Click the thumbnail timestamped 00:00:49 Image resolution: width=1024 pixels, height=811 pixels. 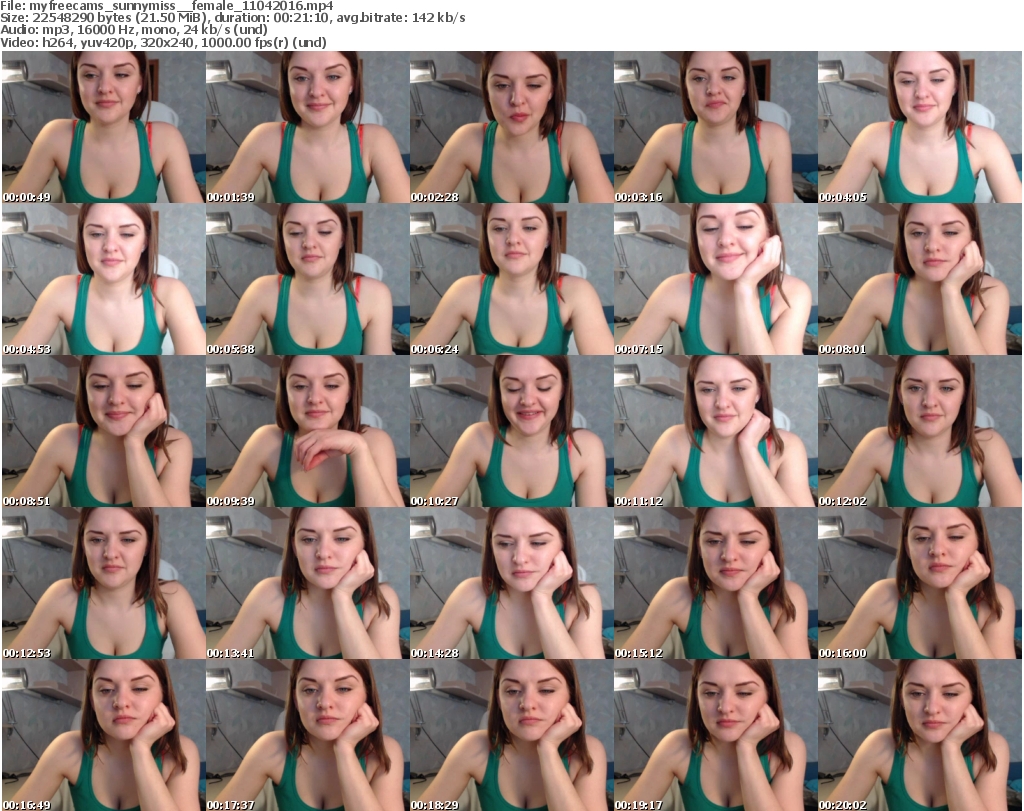click(x=103, y=128)
